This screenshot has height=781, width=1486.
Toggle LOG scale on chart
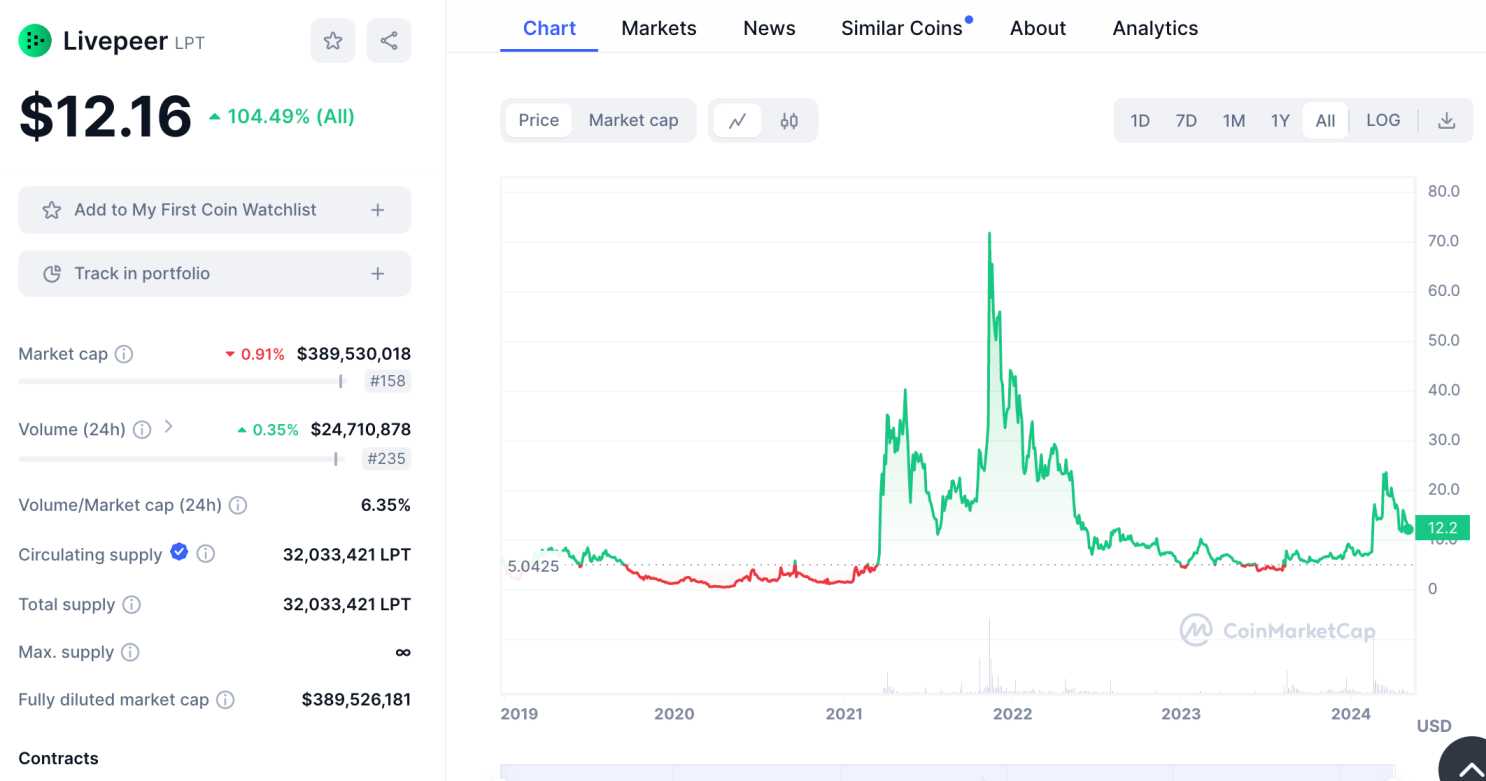(1383, 120)
